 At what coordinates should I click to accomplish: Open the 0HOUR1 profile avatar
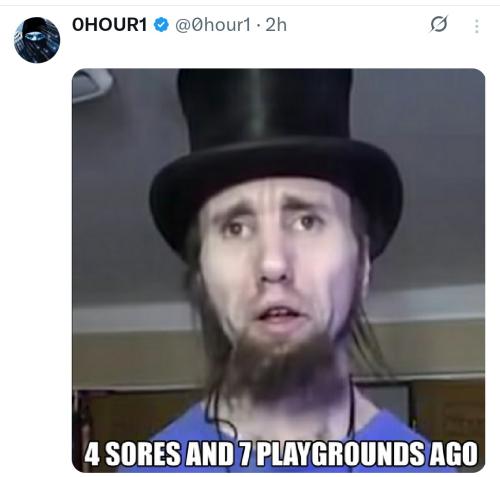pyautogui.click(x=37, y=40)
